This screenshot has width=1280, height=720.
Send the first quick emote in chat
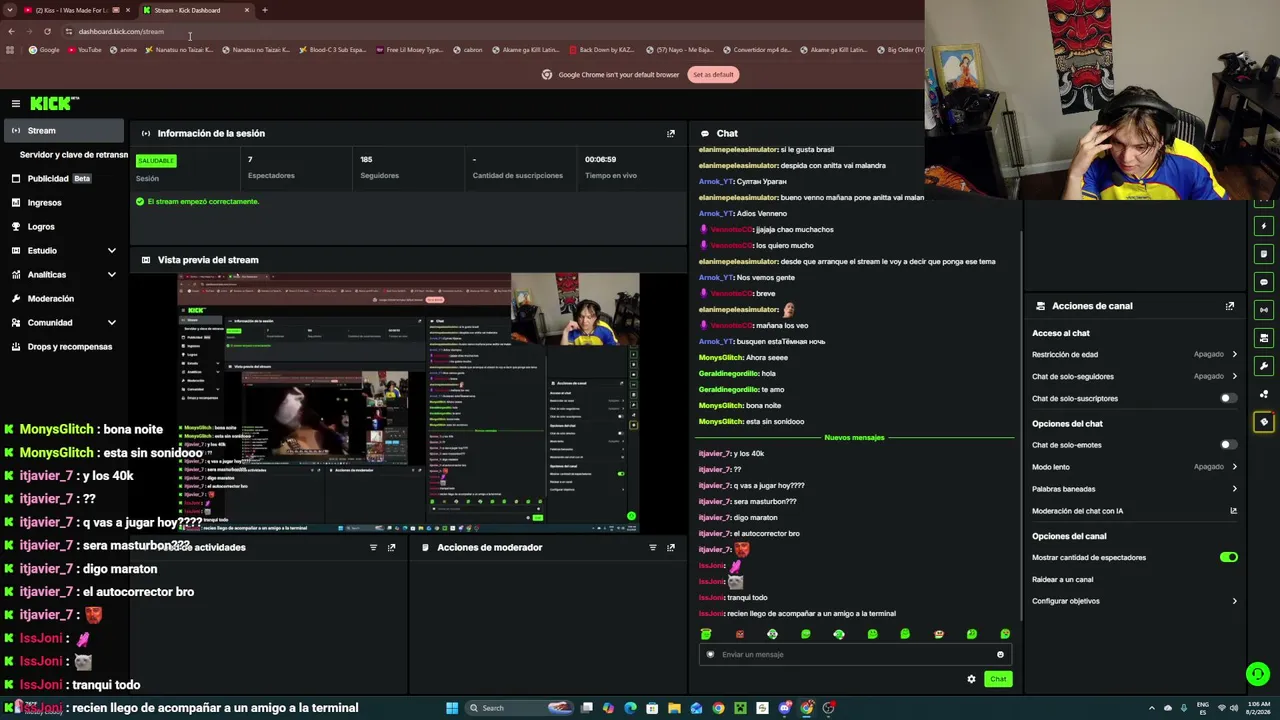pos(706,634)
